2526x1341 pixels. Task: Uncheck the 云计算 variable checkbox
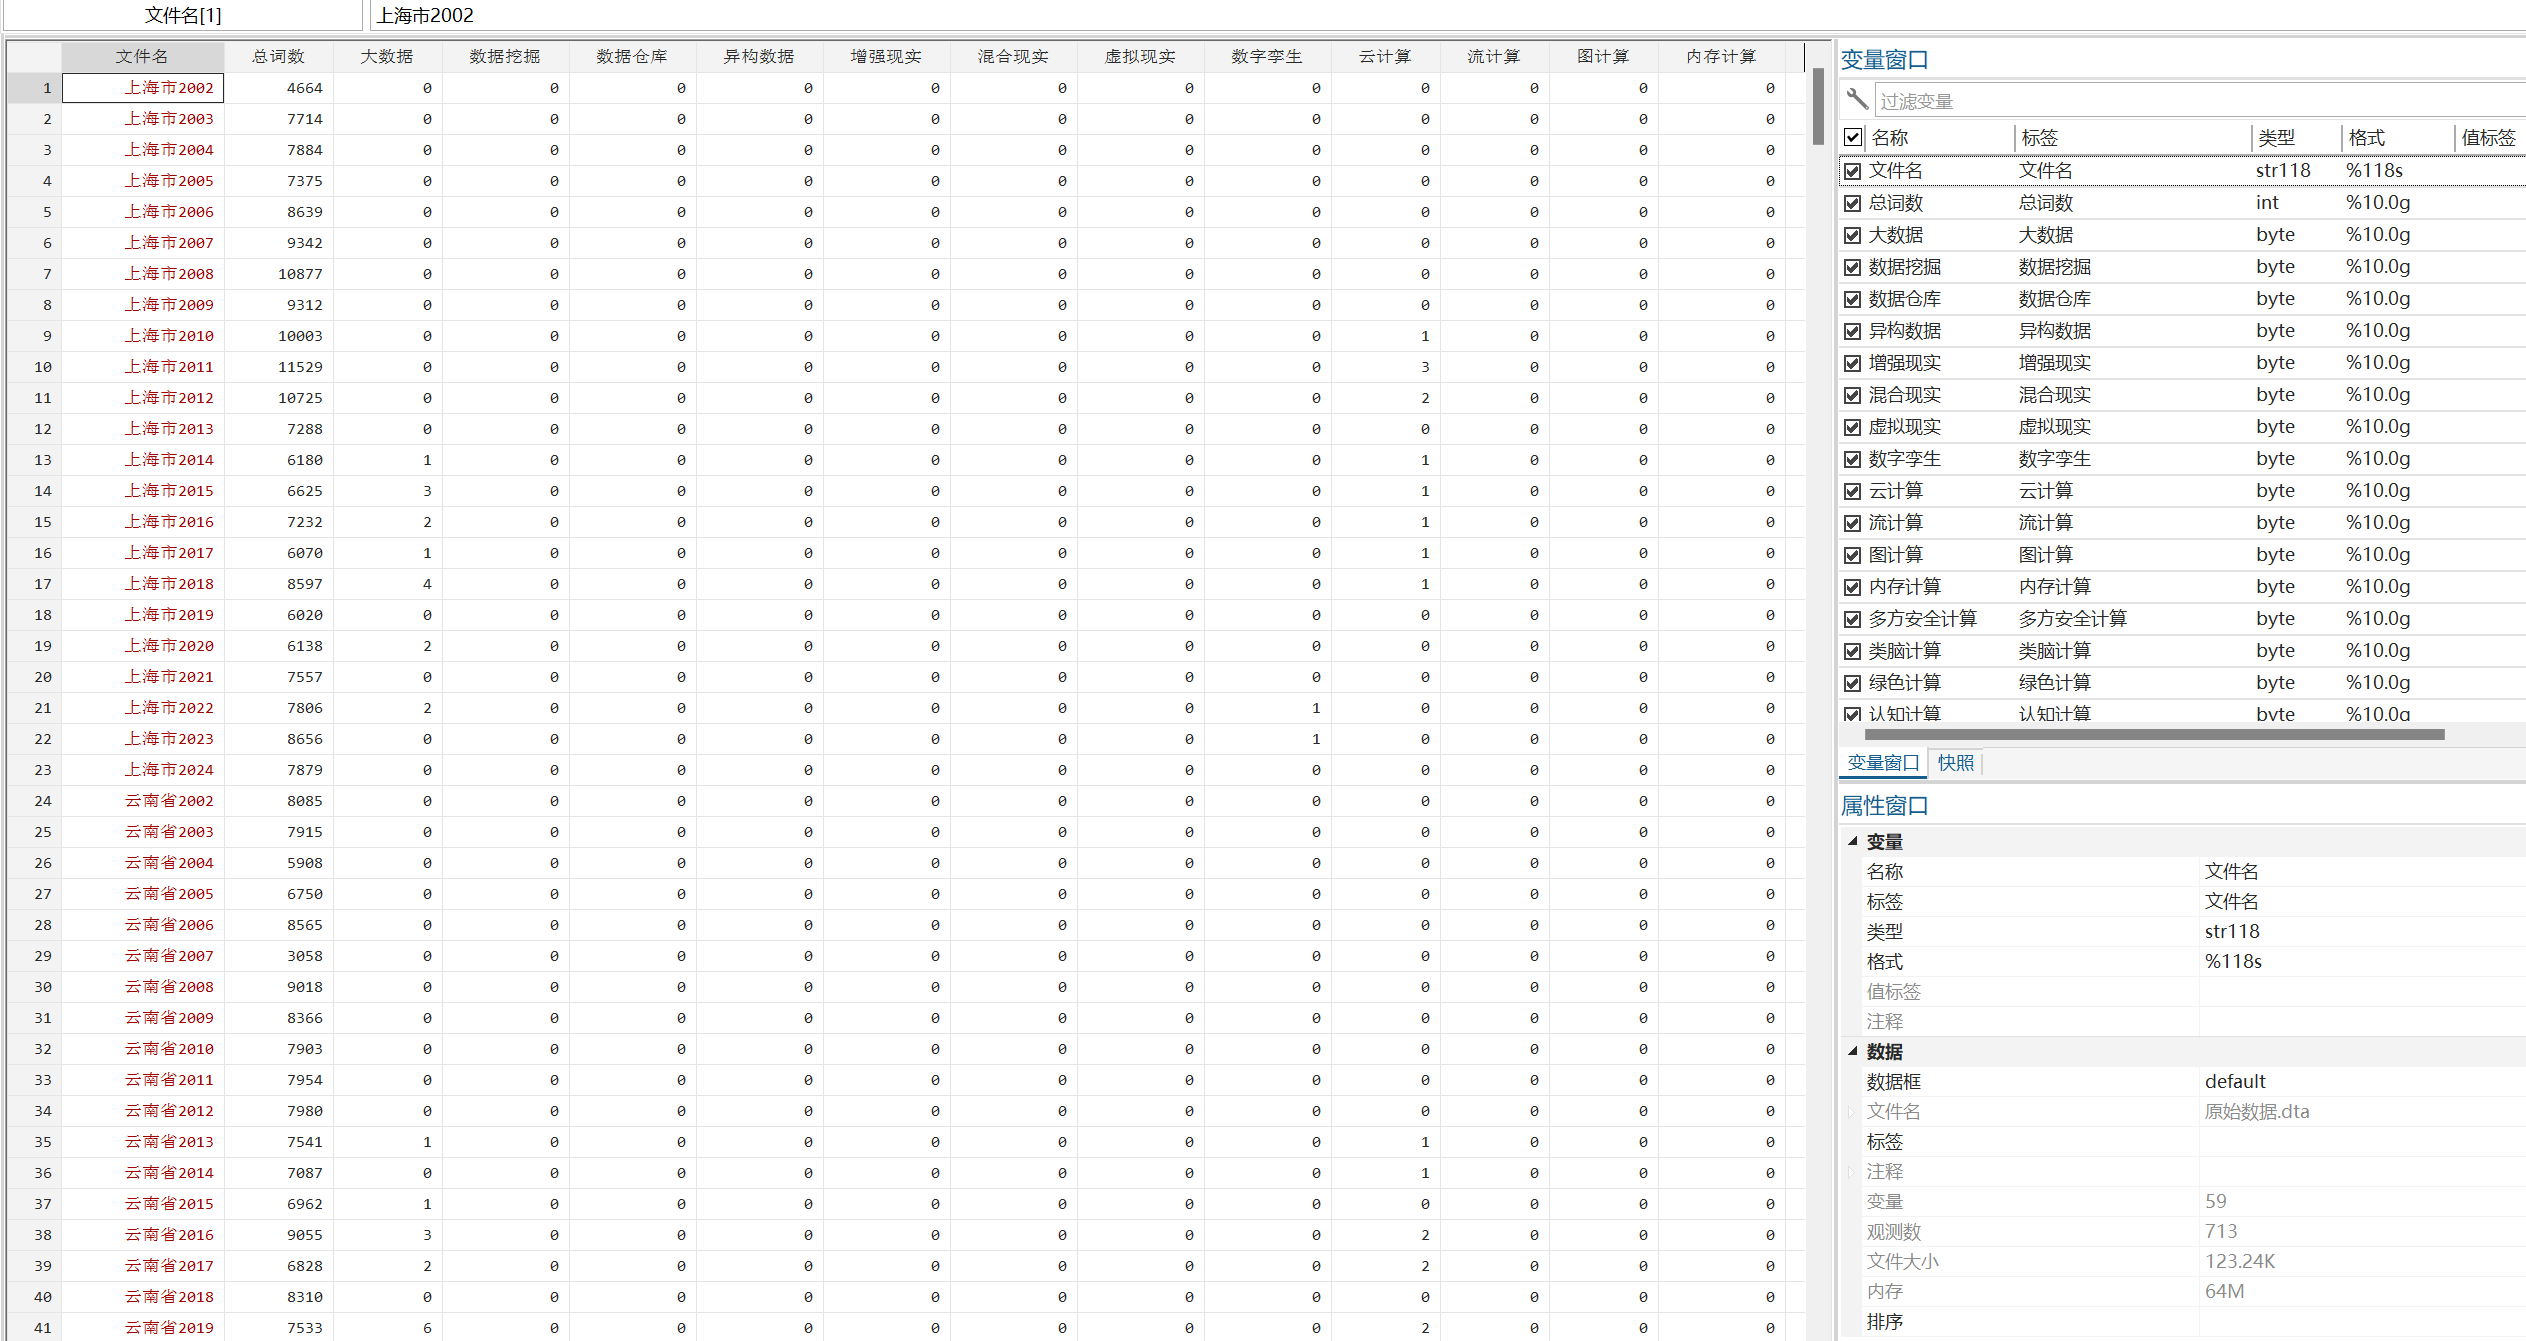point(1853,491)
